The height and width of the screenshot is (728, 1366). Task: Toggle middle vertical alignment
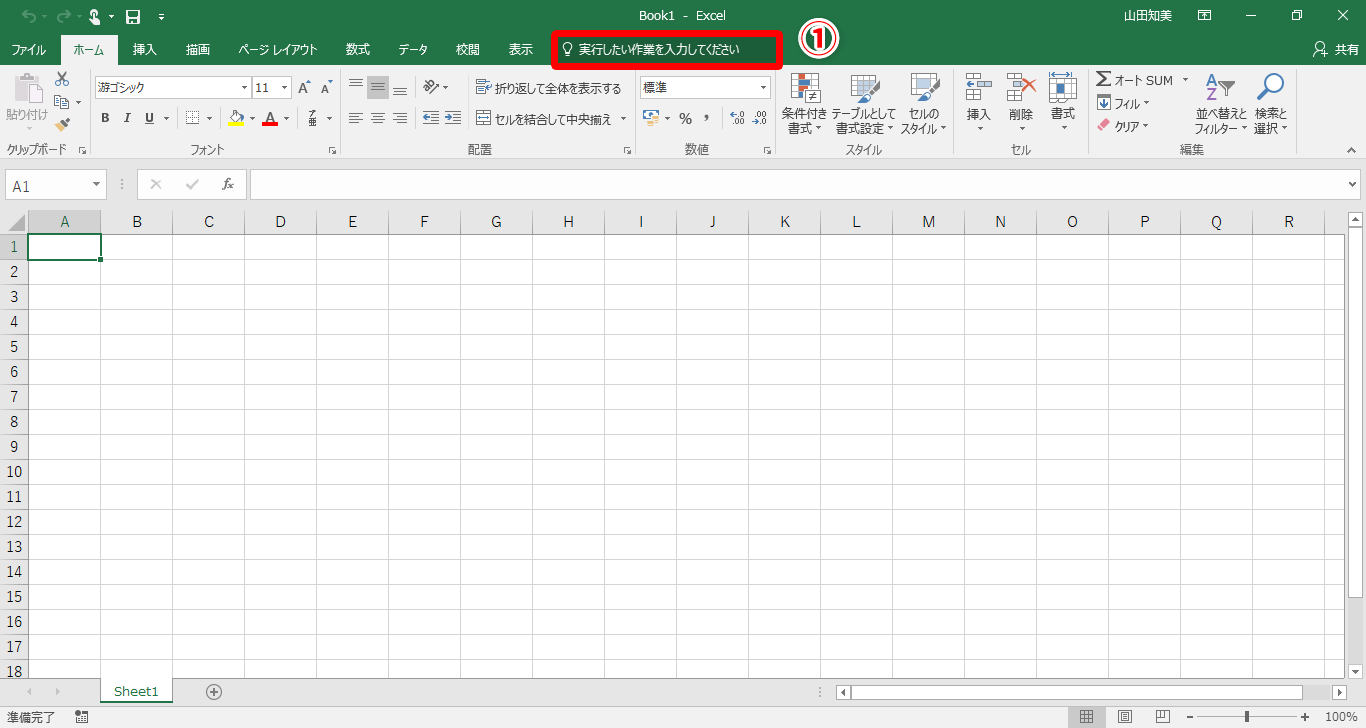pos(378,87)
